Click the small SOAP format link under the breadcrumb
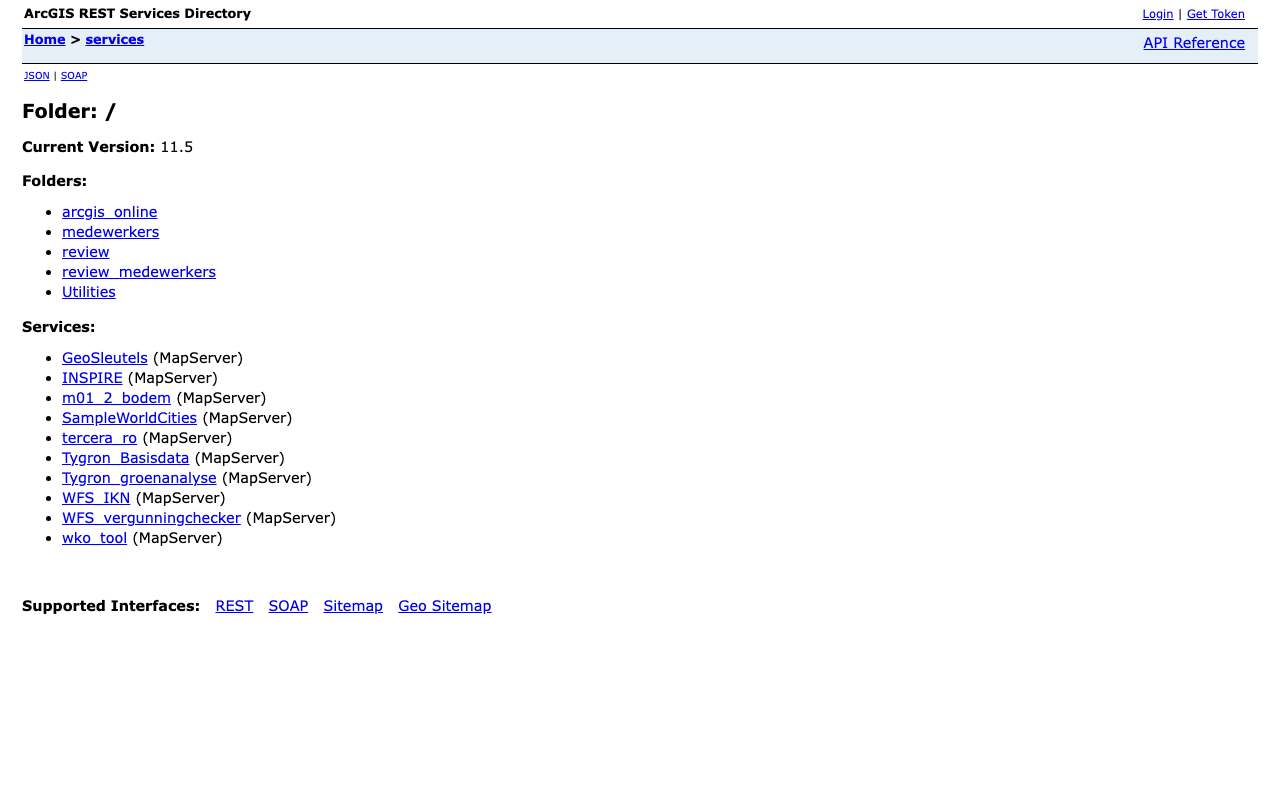1280x800 pixels. [74, 76]
